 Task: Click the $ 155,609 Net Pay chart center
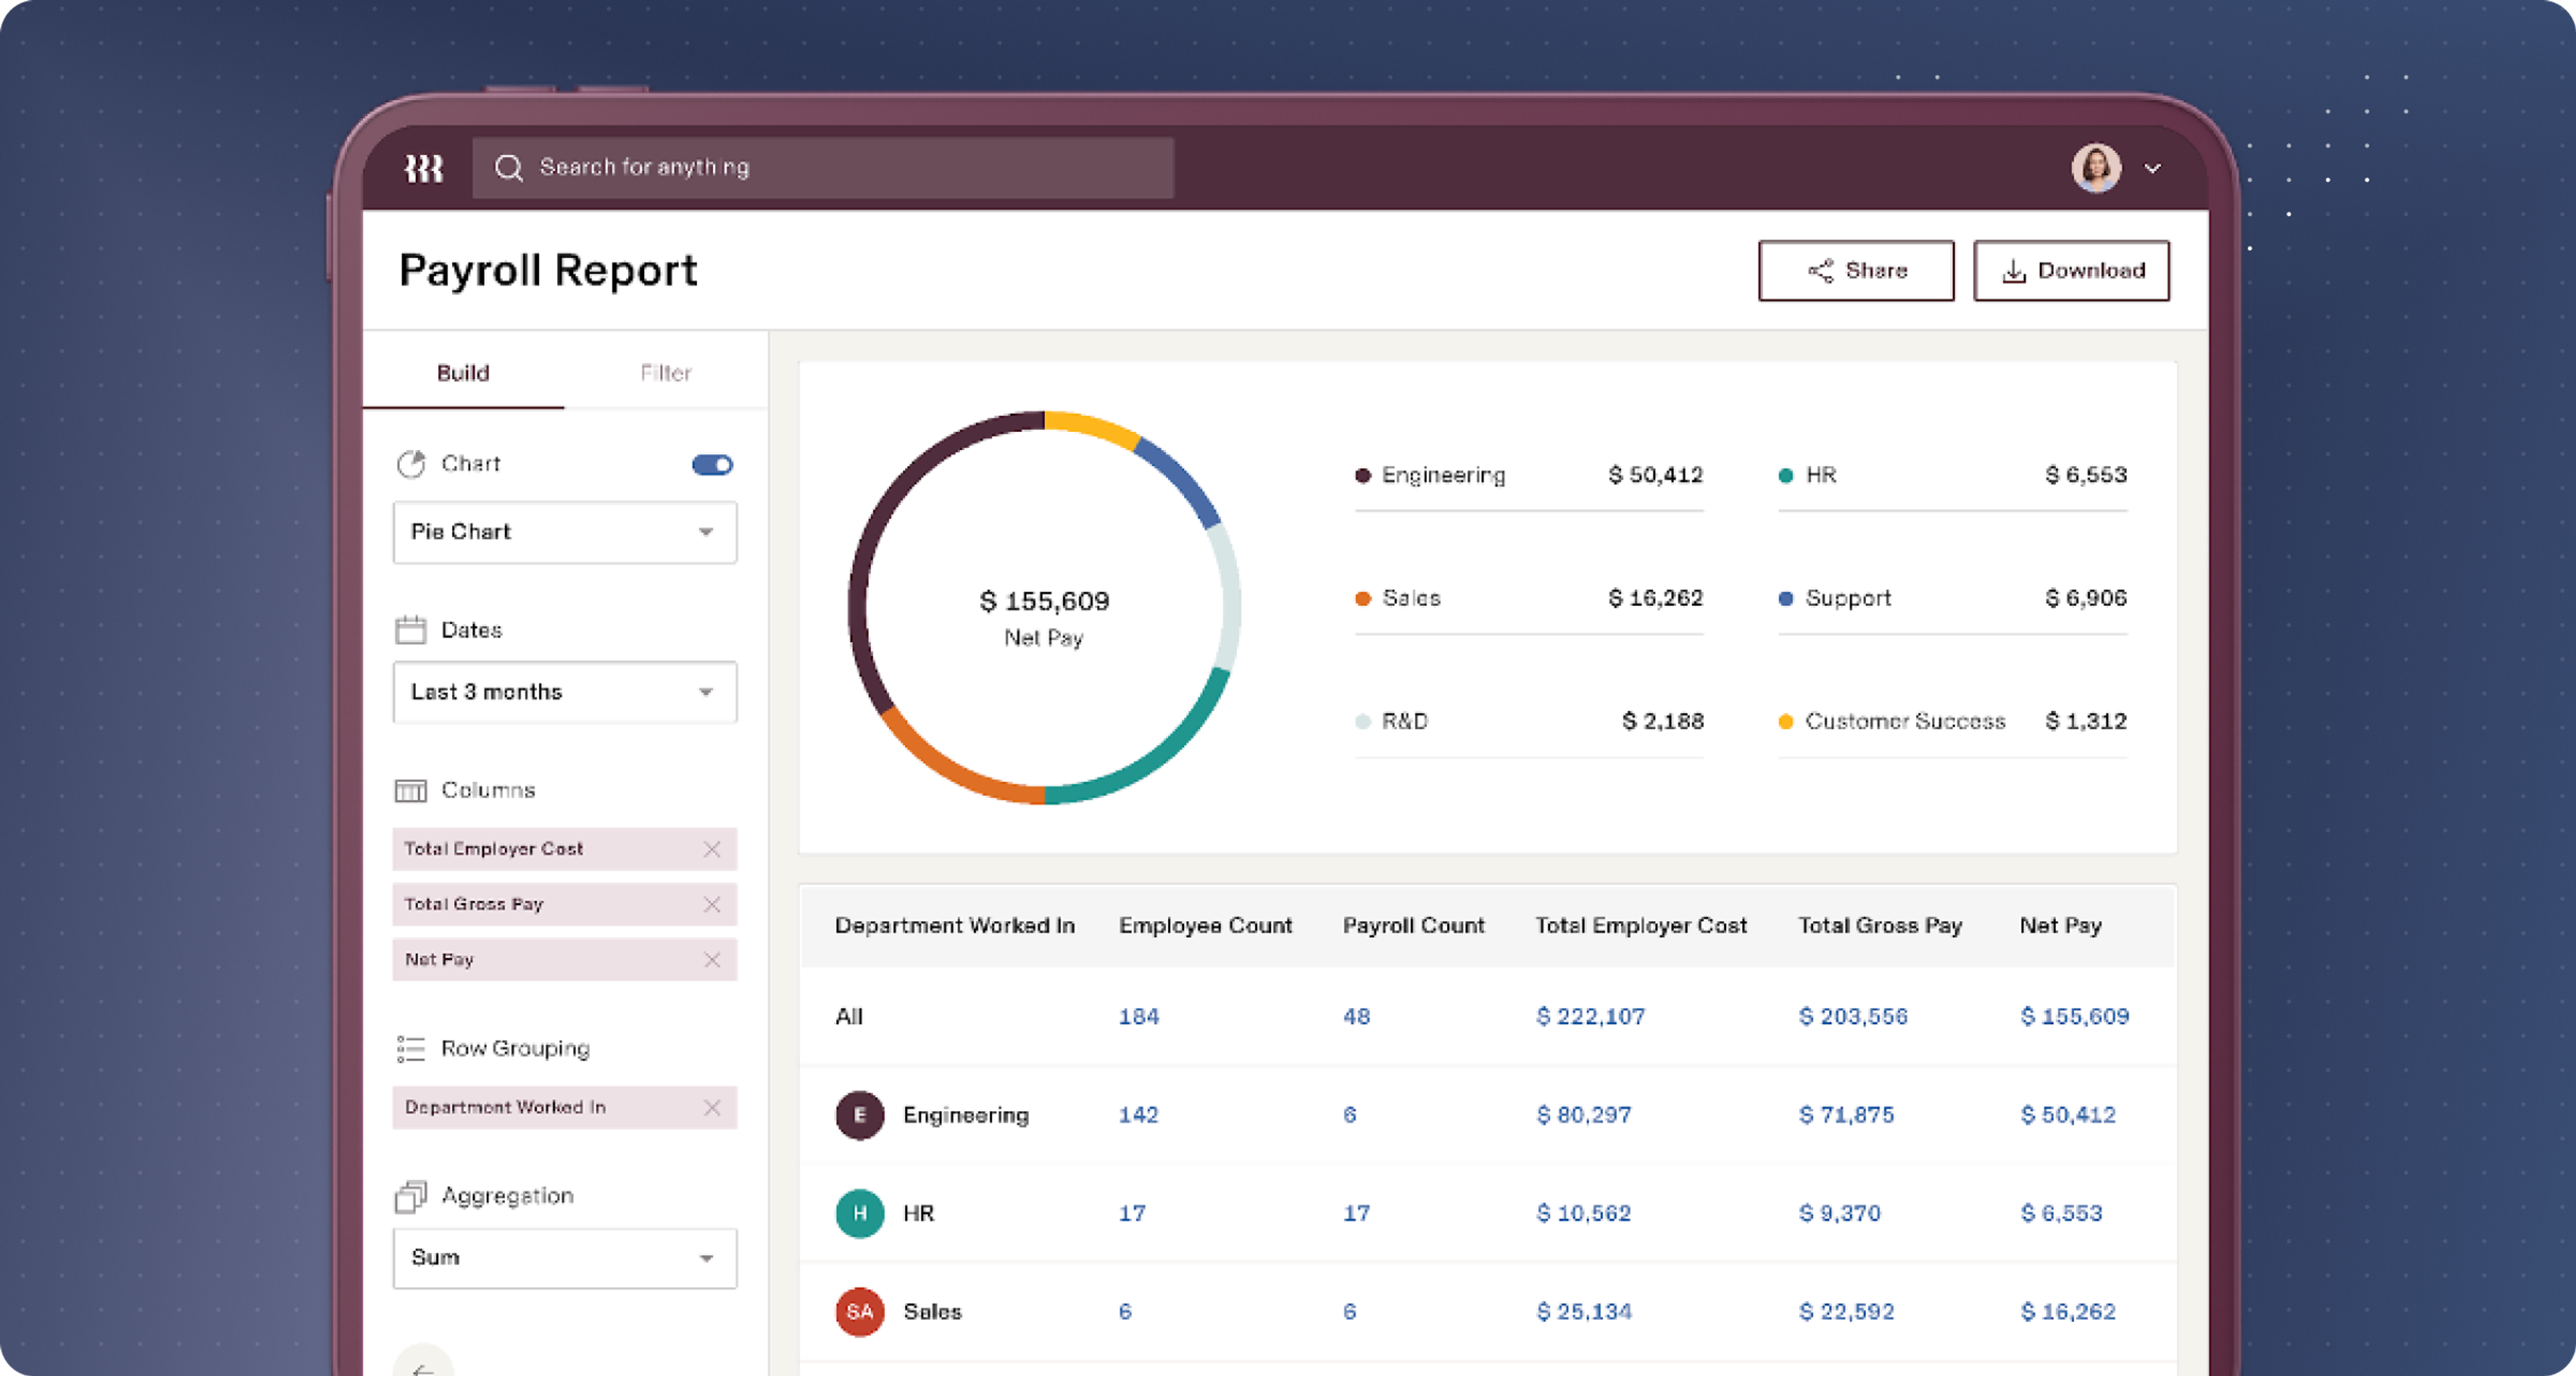(x=1044, y=601)
